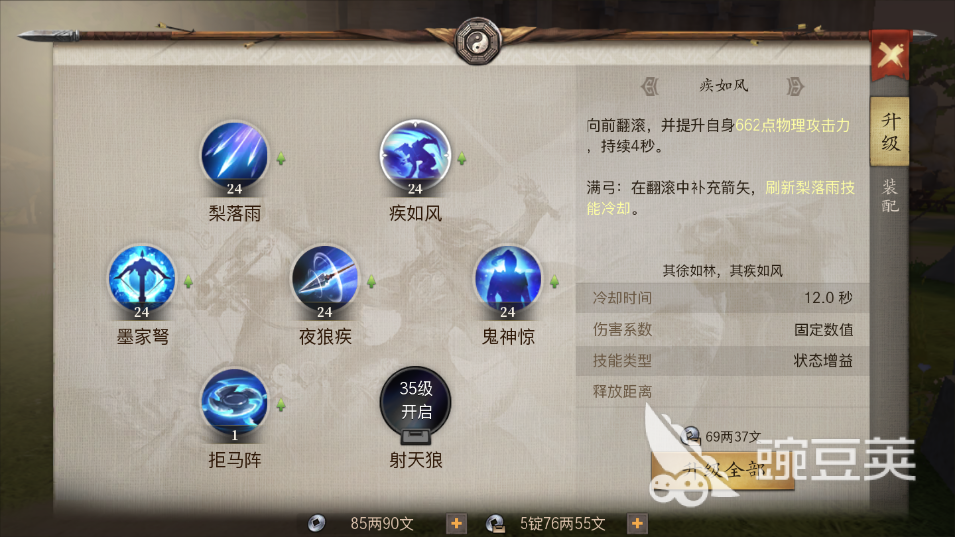Viewport: 955px width, 537px height.
Task: Select the 疾如风 skill icon
Action: [x=415, y=155]
